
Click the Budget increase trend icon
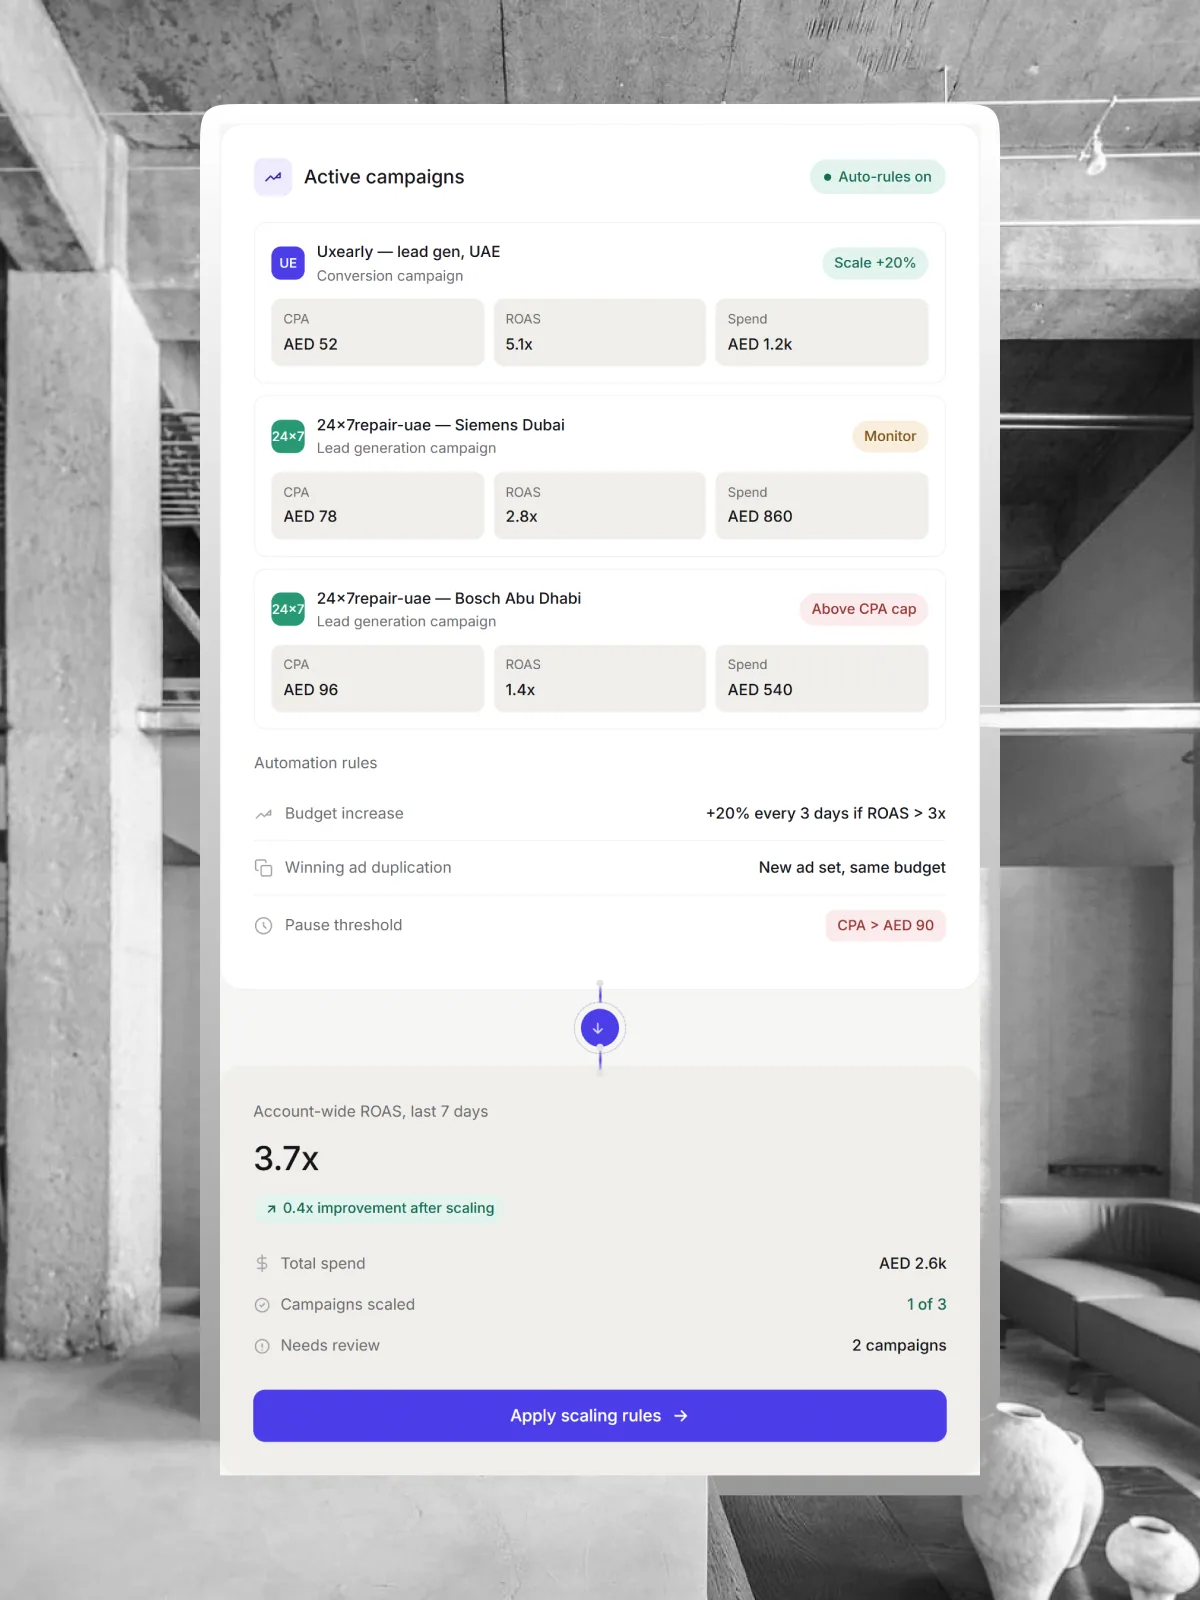[x=264, y=814]
